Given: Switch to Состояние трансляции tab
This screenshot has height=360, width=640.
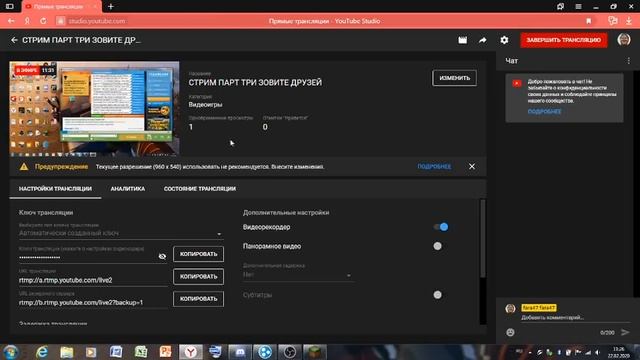Looking at the screenshot, I should pyautogui.click(x=200, y=189).
